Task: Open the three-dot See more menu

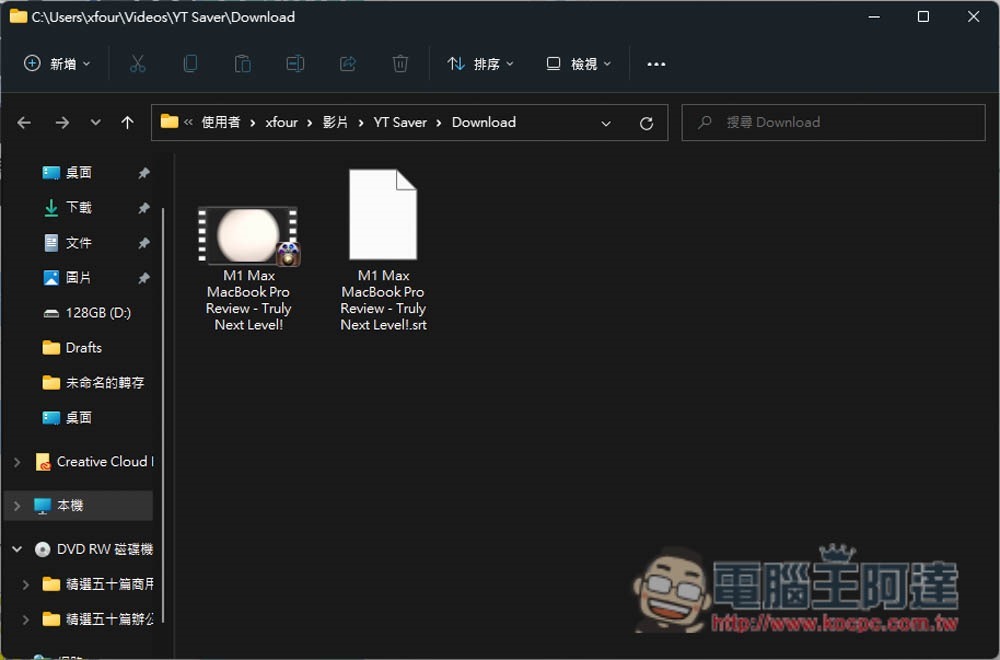Action: [x=656, y=64]
